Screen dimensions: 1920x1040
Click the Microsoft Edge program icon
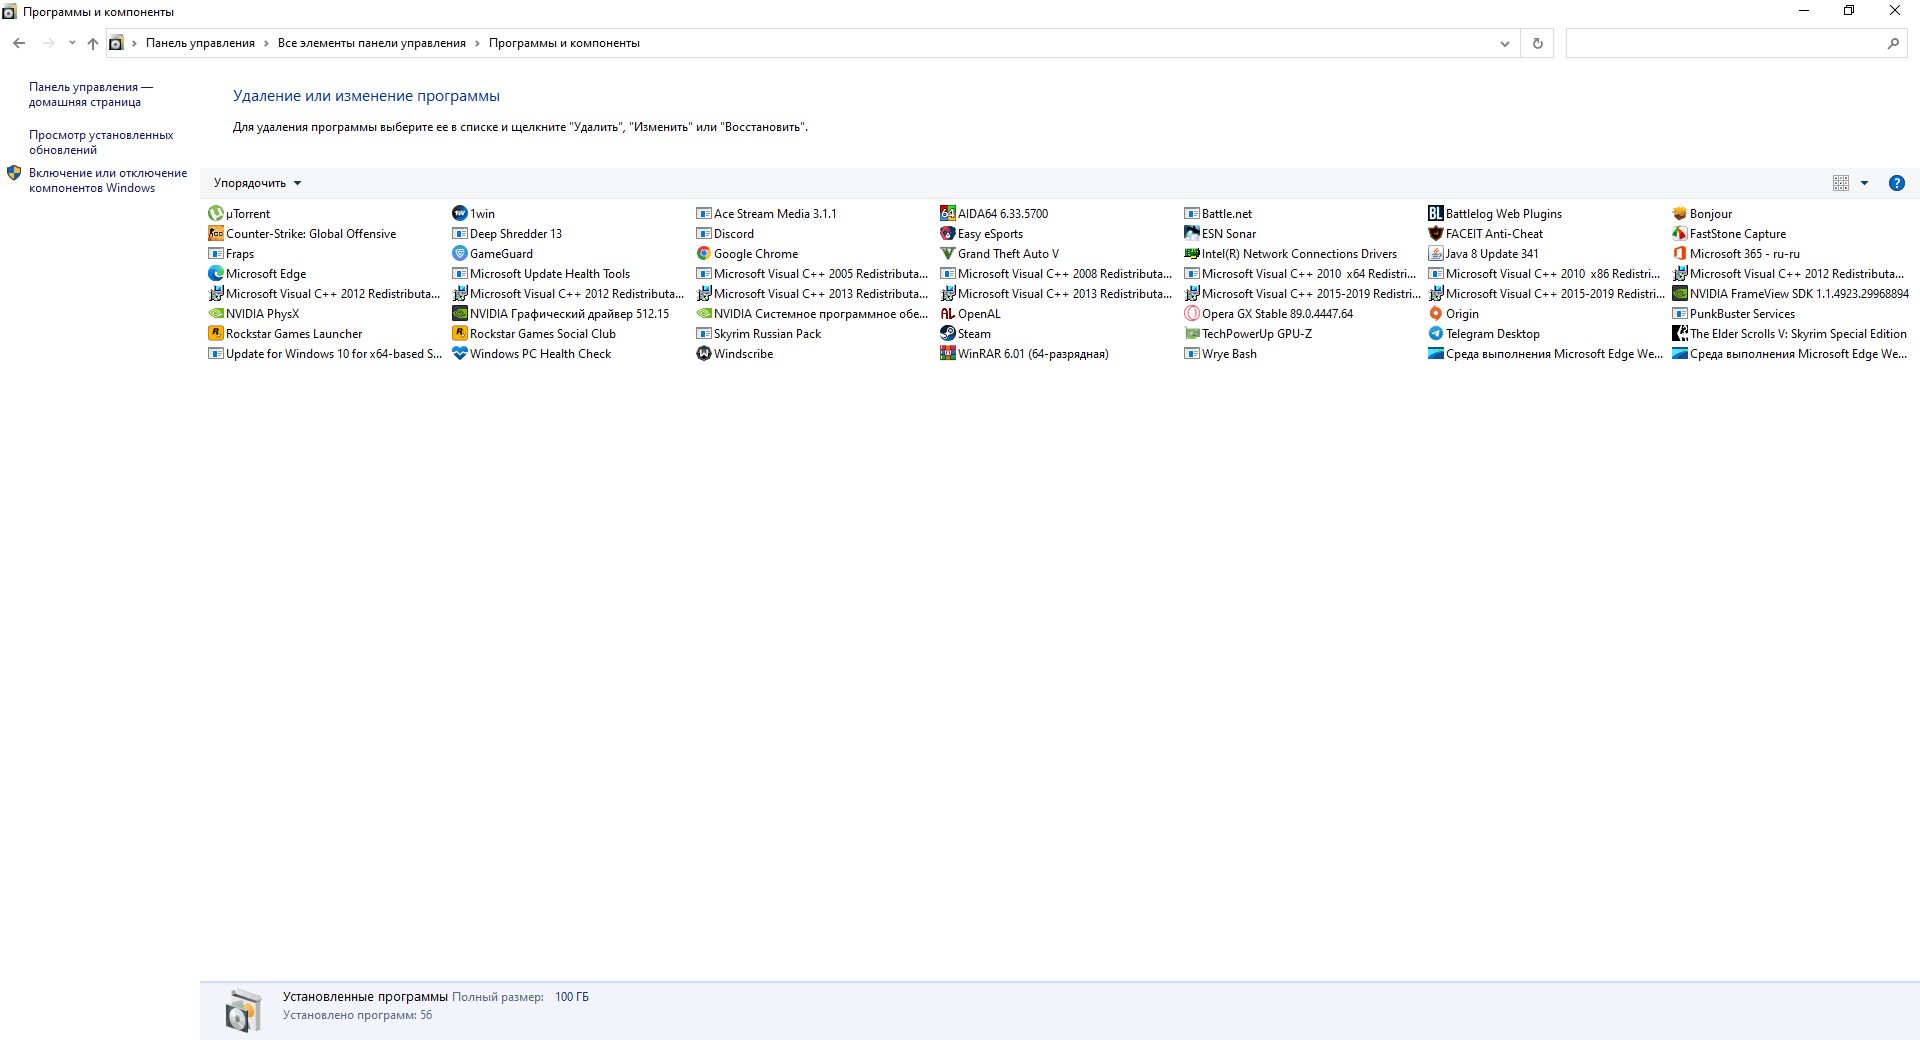click(215, 274)
